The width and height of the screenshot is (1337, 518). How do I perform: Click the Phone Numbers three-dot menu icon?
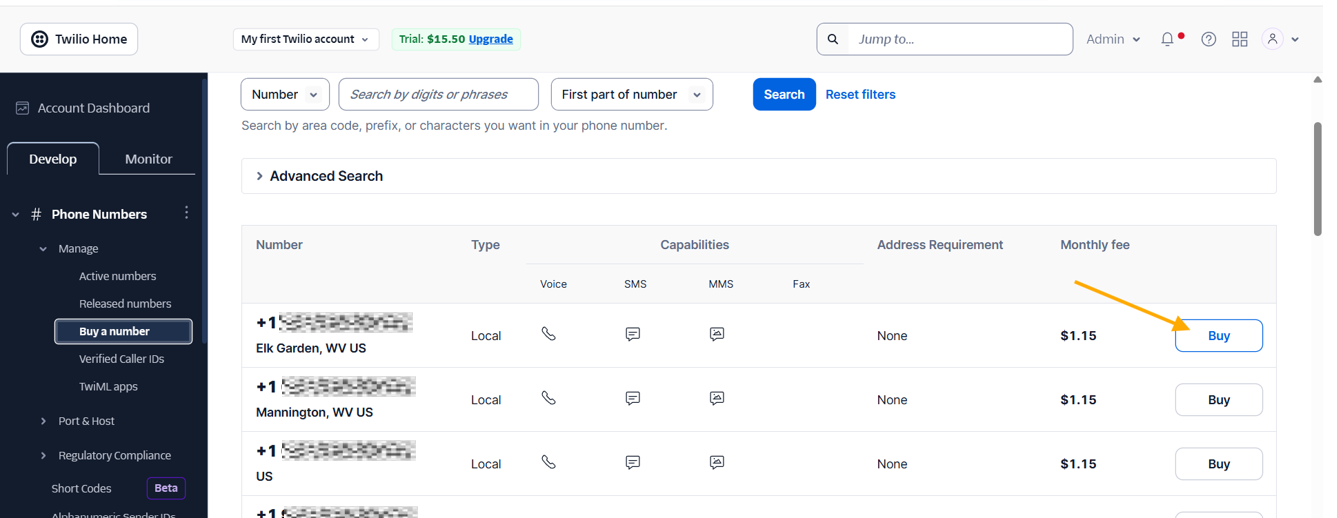click(186, 213)
